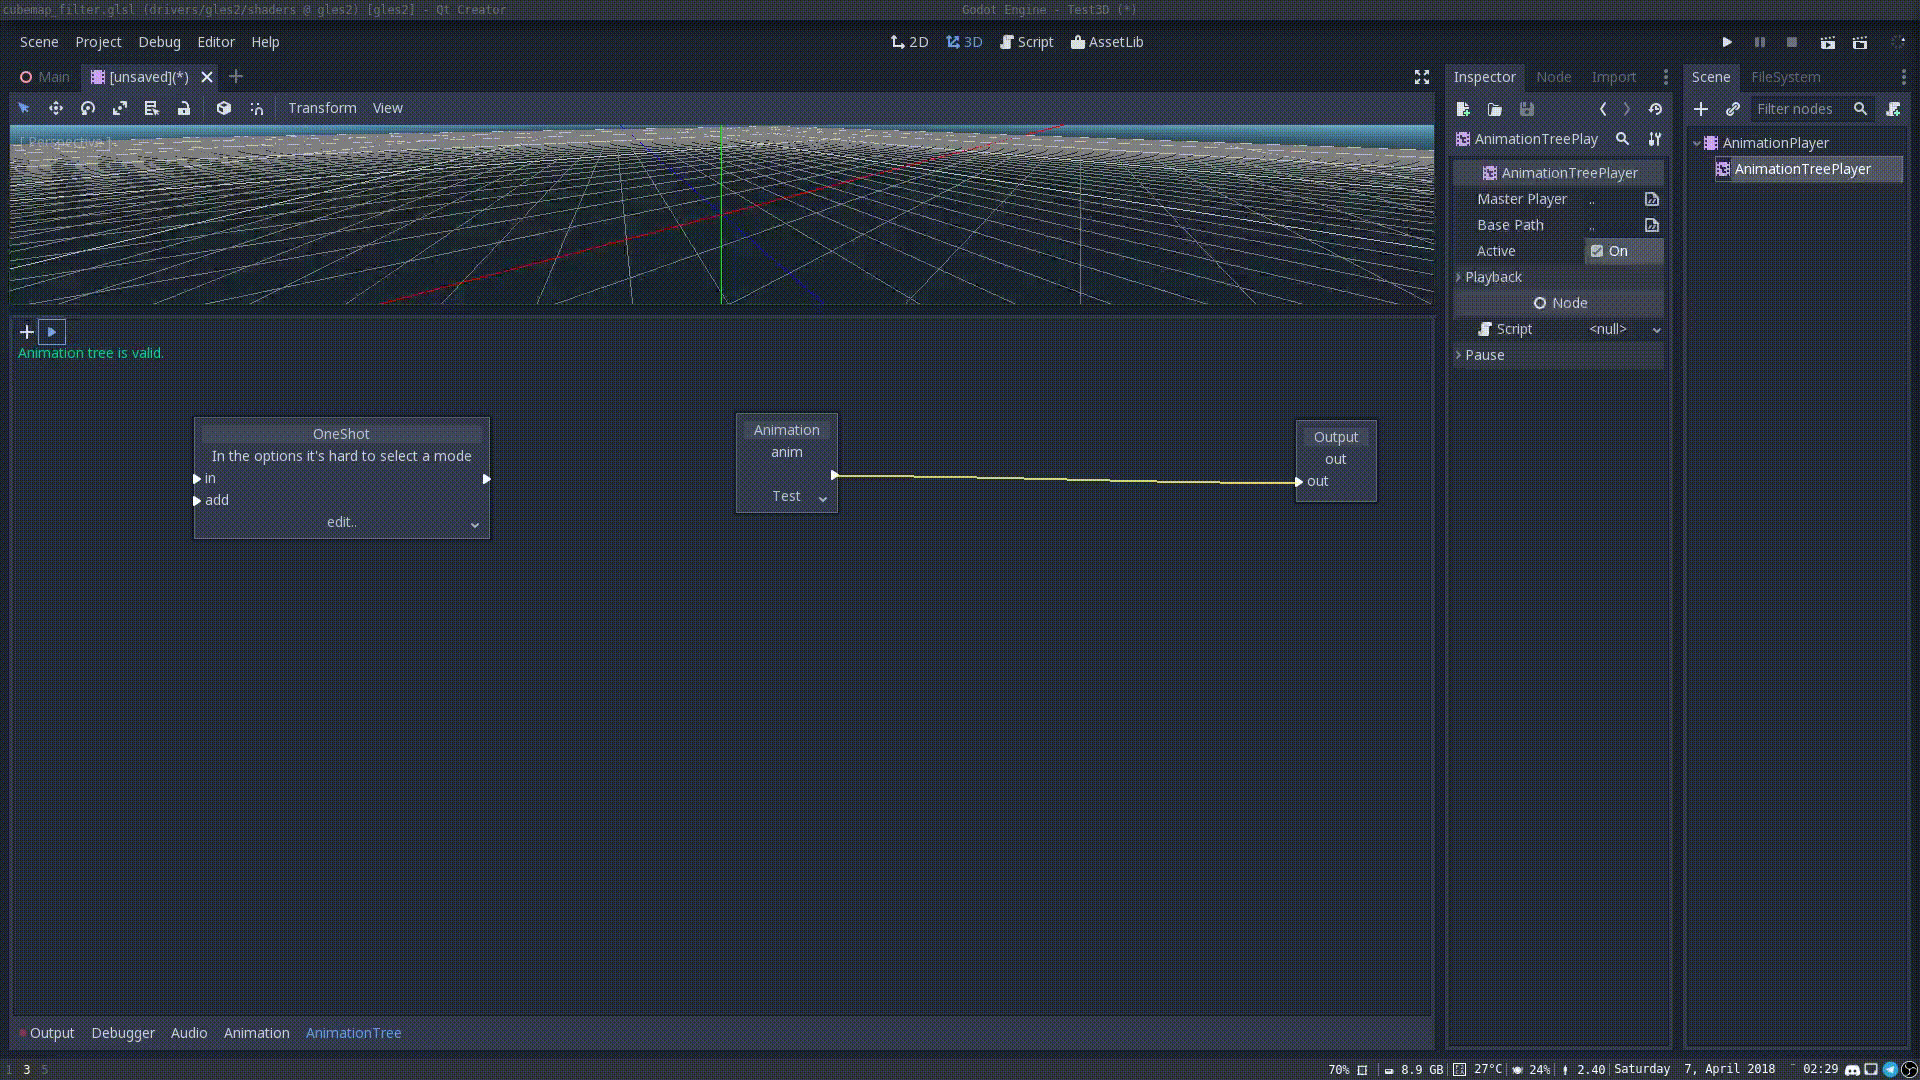Select the Scale tool in the 3D toolbar
The width and height of the screenshot is (1920, 1080).
(x=119, y=108)
